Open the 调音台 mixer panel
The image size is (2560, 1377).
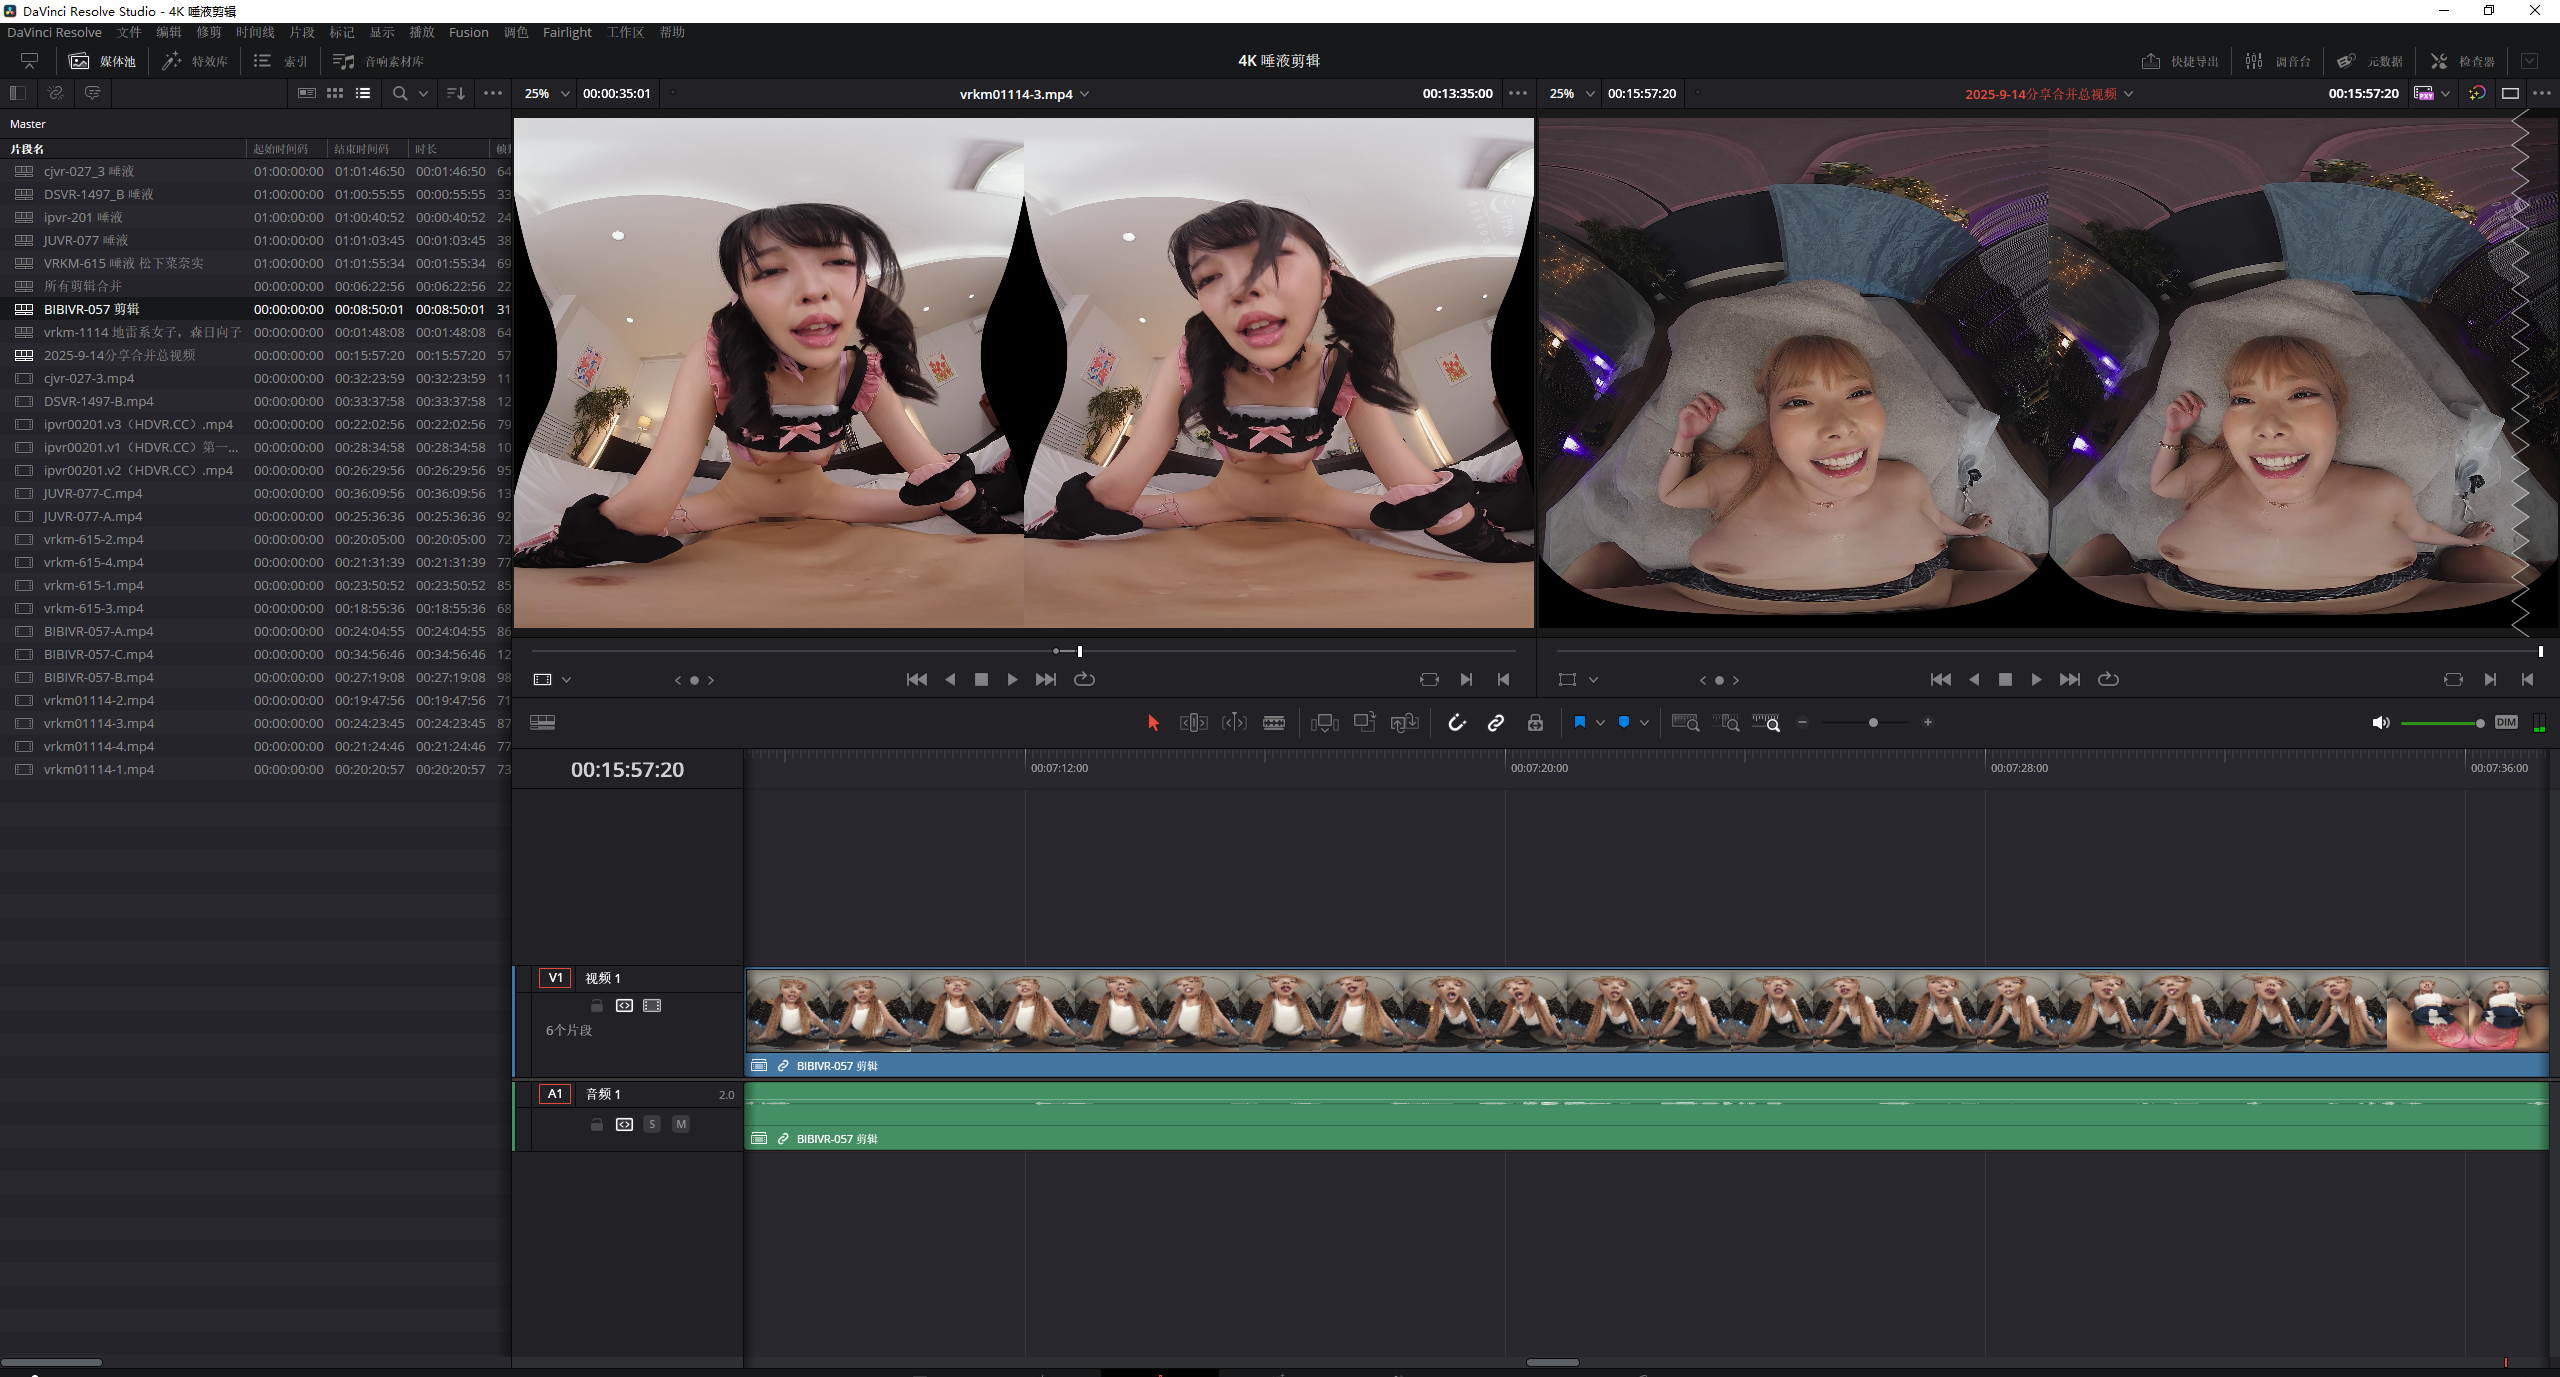click(x=2277, y=61)
